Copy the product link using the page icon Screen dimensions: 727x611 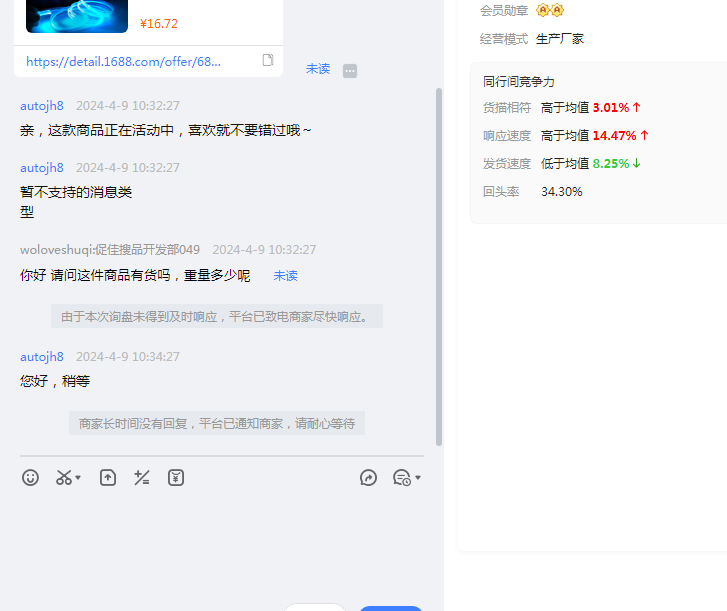268,60
